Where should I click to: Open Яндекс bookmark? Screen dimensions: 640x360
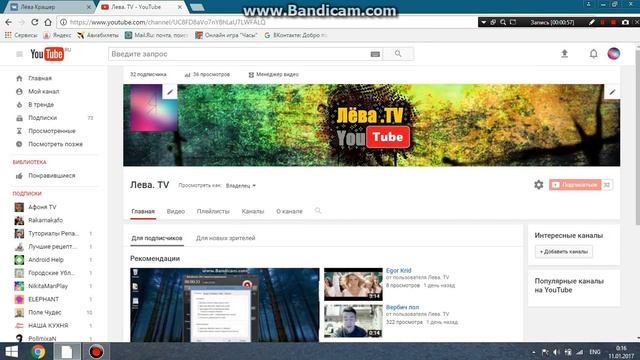(x=58, y=36)
